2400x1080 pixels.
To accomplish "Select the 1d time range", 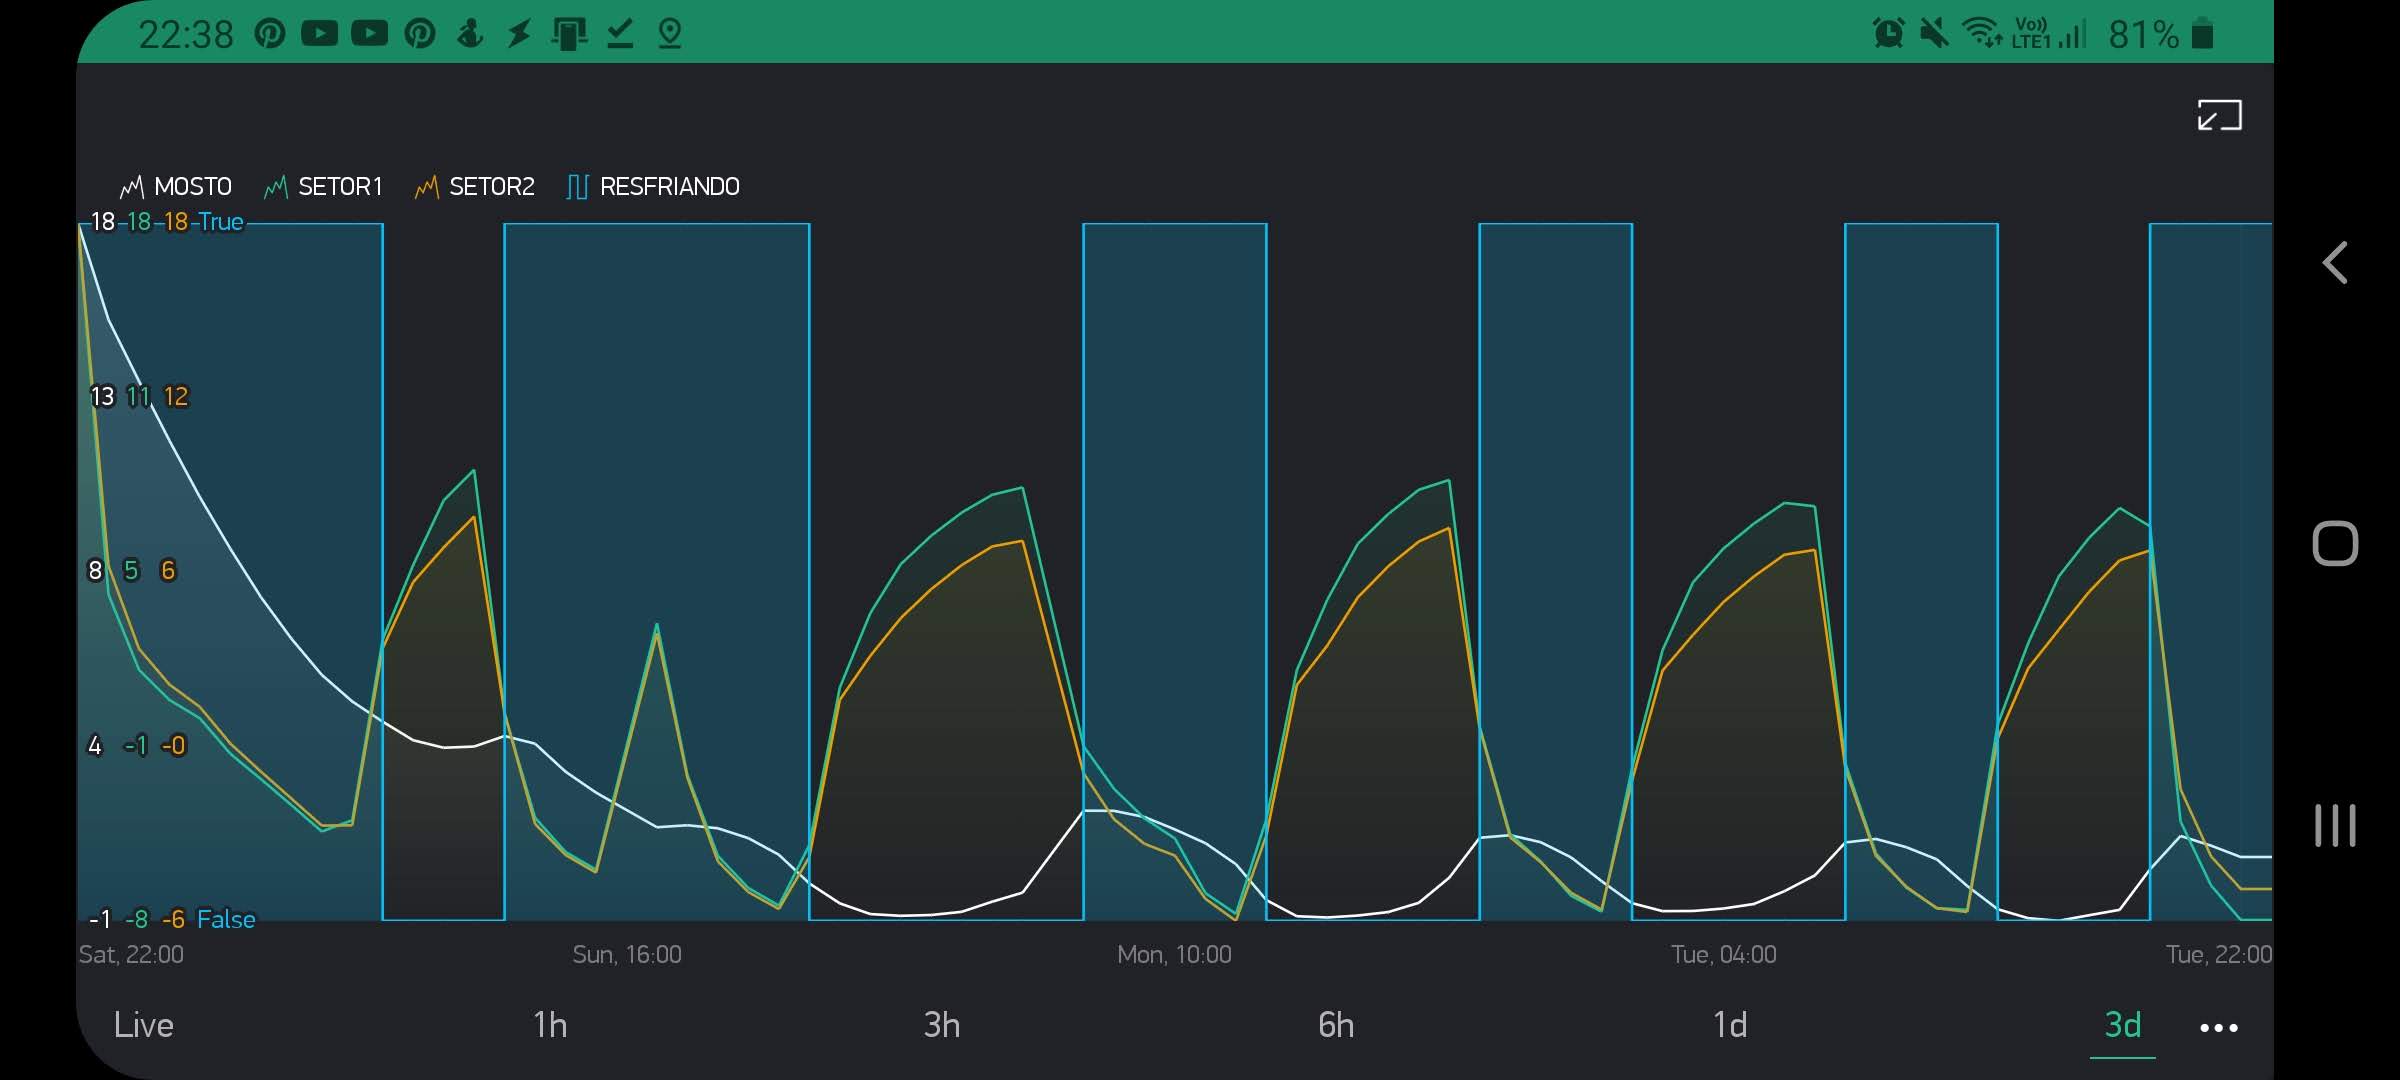I will click(1730, 1025).
